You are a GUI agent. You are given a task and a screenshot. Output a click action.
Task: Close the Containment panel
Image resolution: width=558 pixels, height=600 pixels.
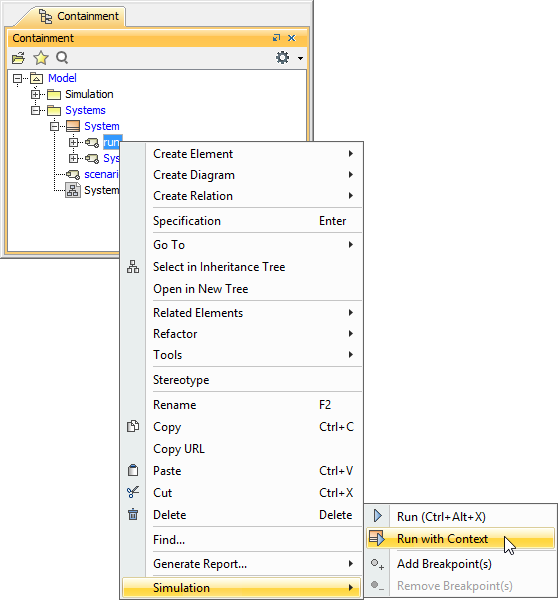click(x=292, y=38)
